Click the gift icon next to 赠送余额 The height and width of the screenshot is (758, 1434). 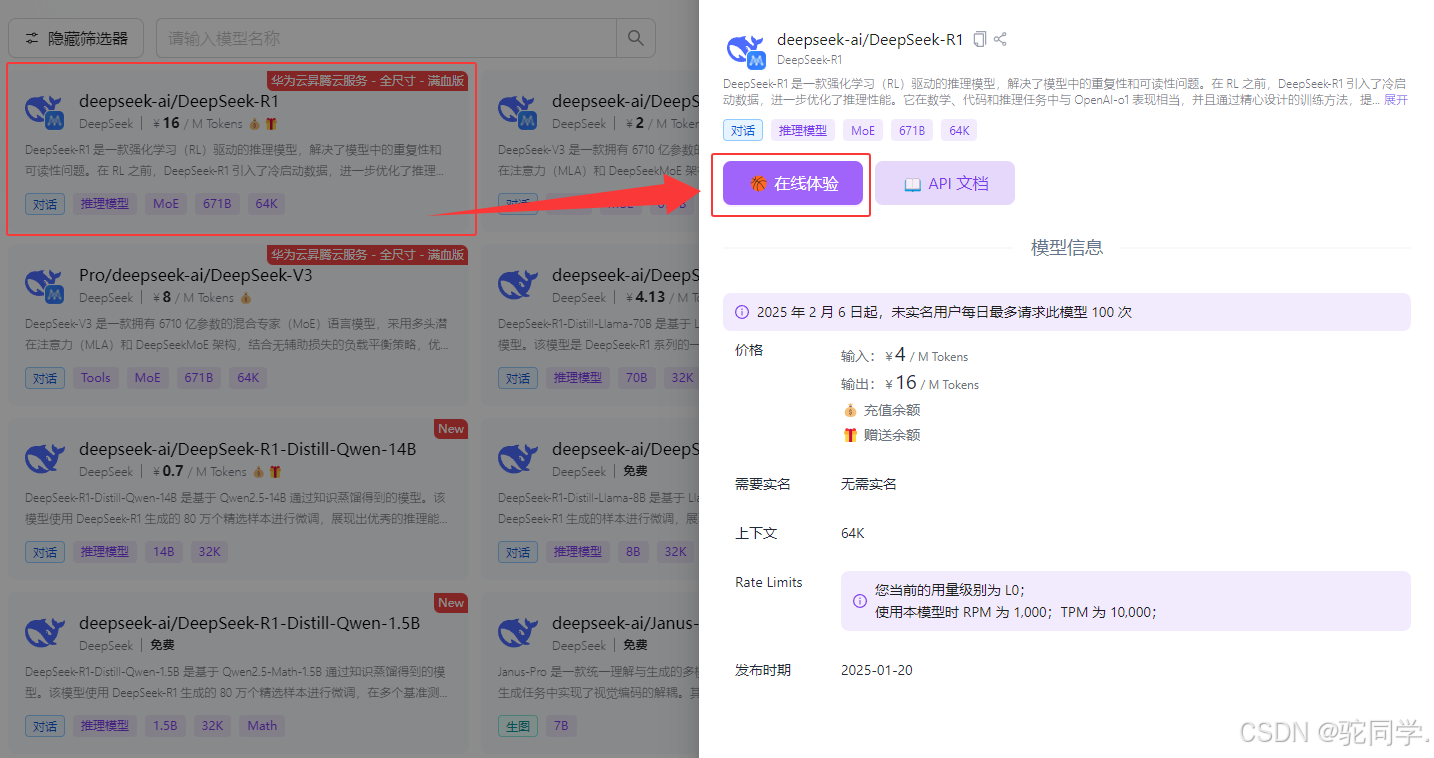tap(850, 435)
